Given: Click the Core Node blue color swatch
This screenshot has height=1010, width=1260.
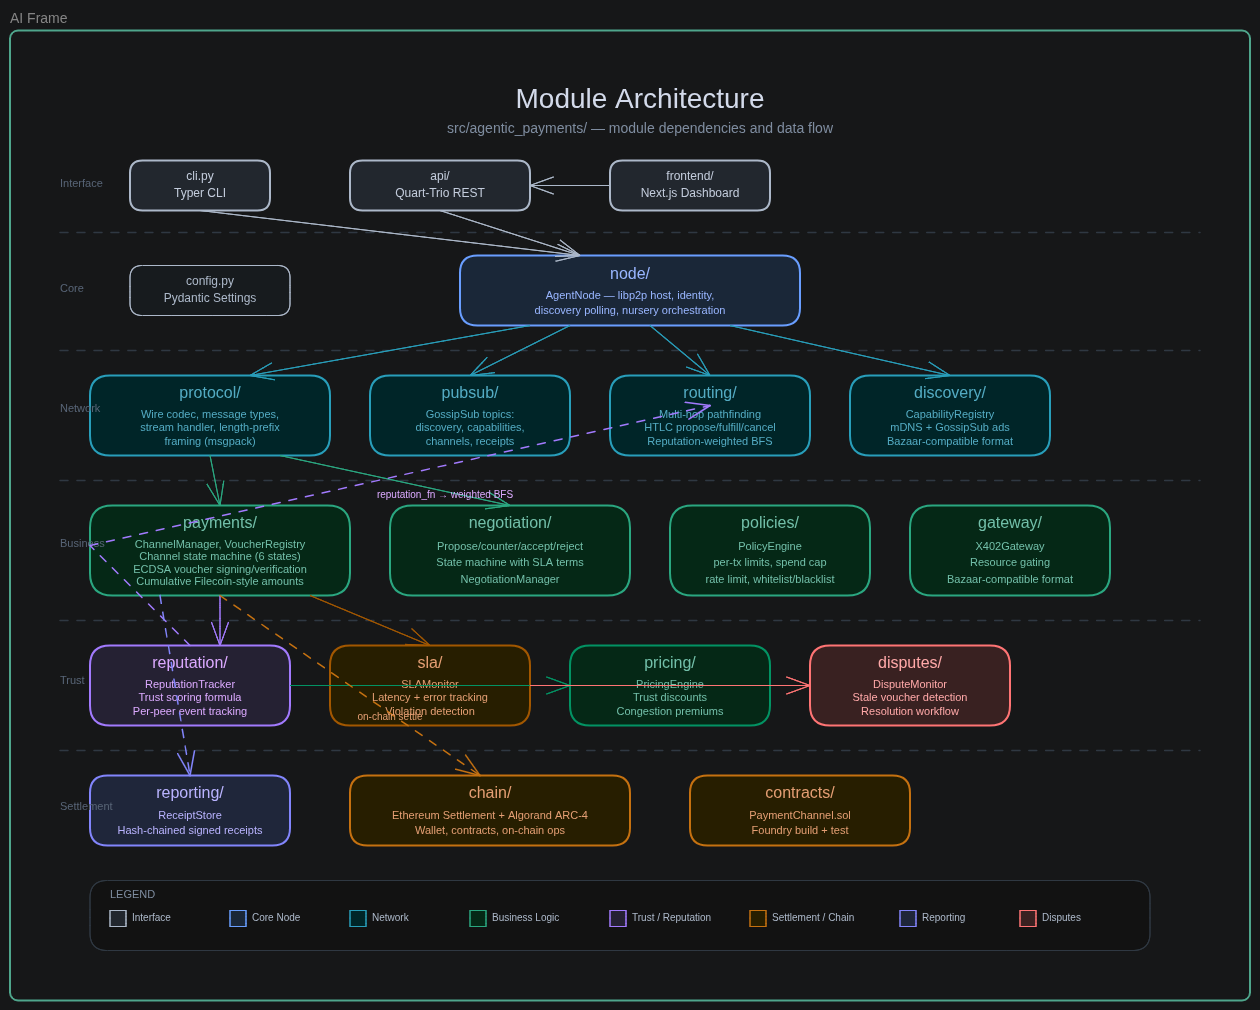Looking at the screenshot, I should click(x=237, y=918).
